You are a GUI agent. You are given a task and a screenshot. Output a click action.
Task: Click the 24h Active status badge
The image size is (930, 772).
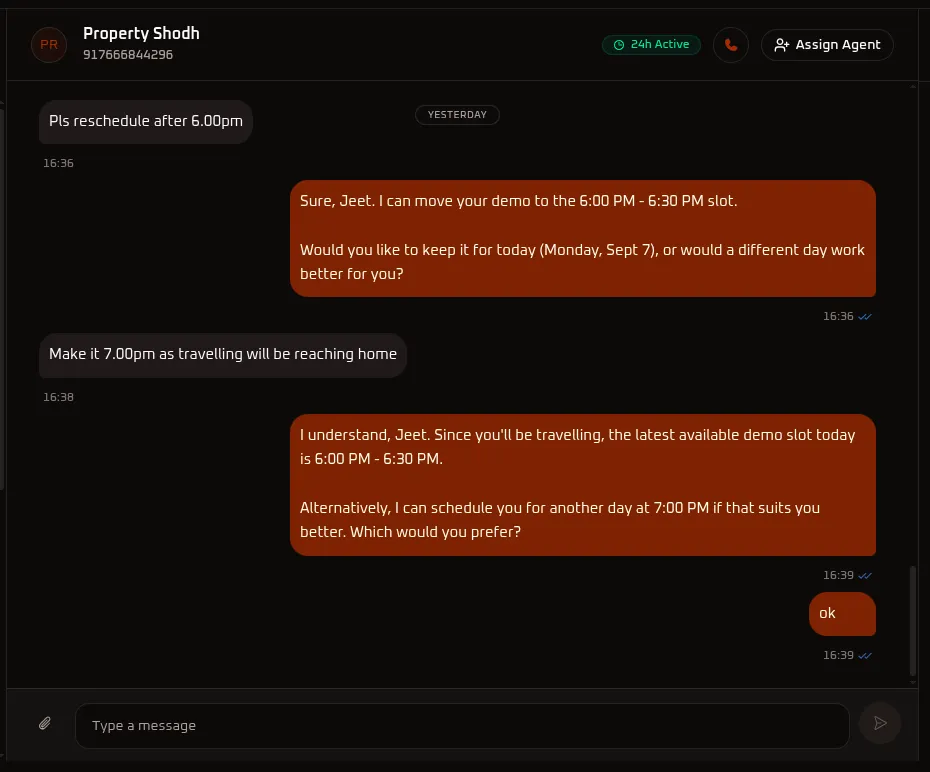pos(651,45)
